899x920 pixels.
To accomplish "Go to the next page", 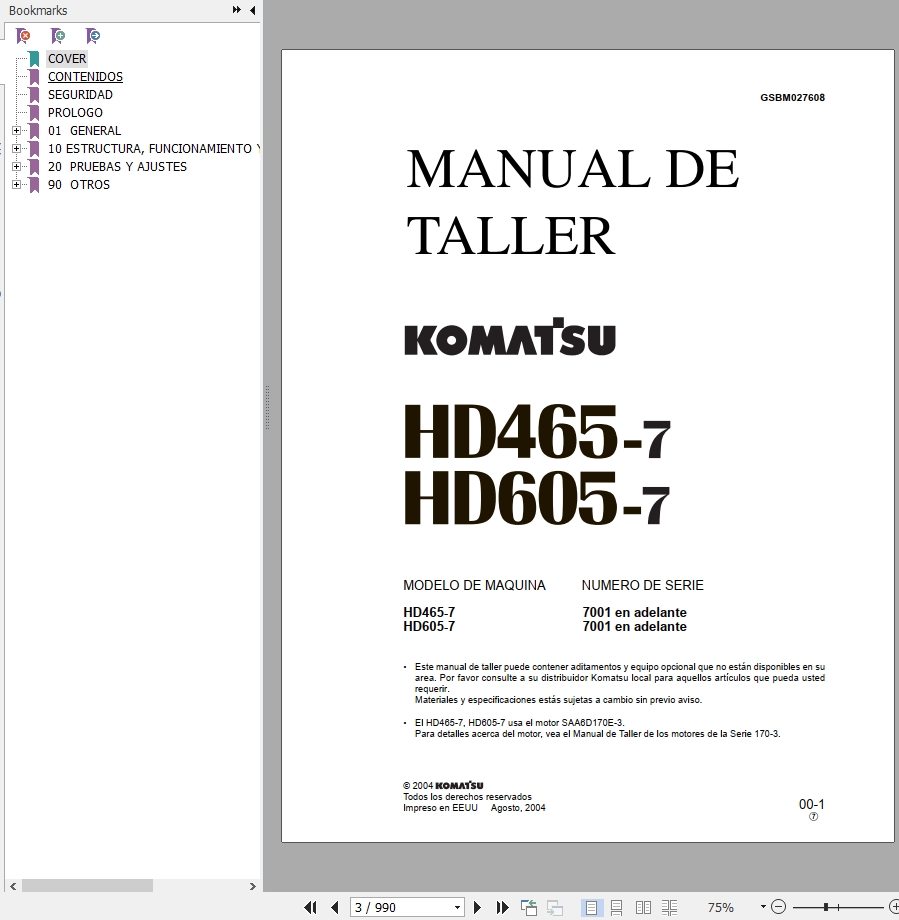I will 477,908.
